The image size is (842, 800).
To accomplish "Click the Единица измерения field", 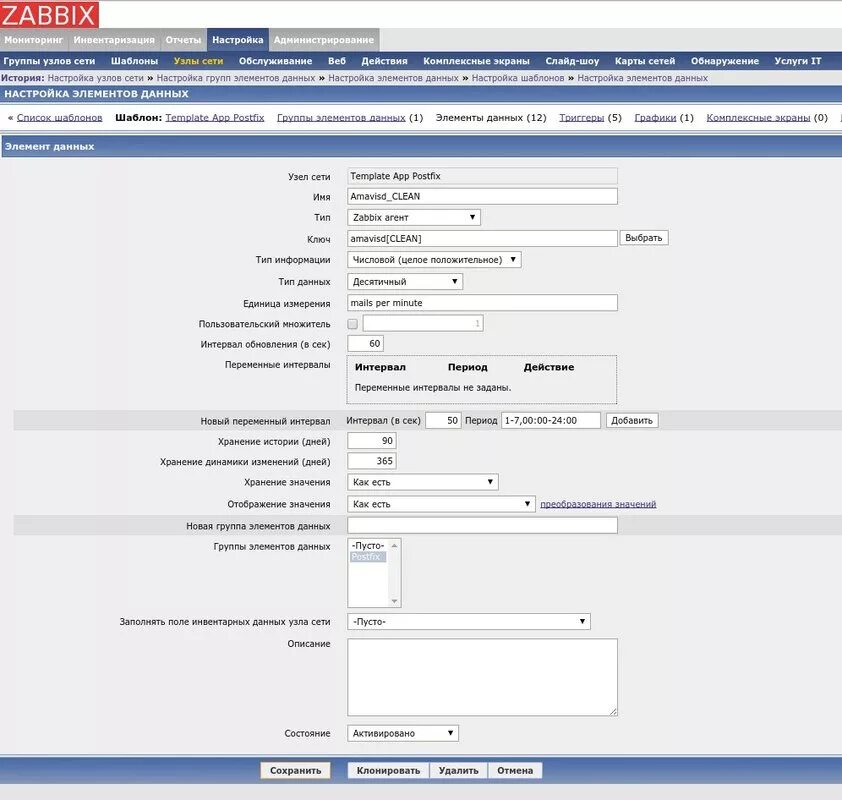I will point(482,303).
